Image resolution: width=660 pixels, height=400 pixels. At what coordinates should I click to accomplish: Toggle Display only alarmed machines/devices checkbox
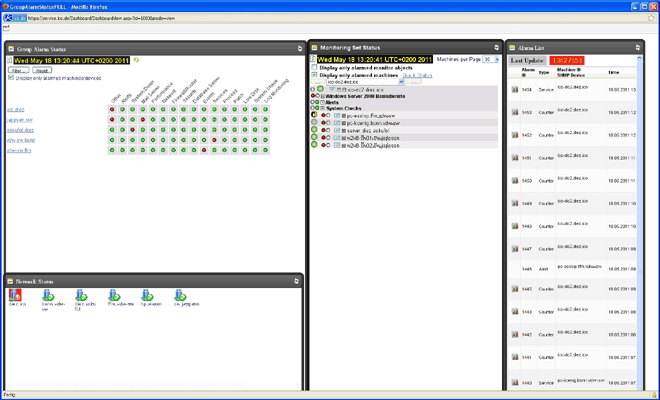click(11, 77)
